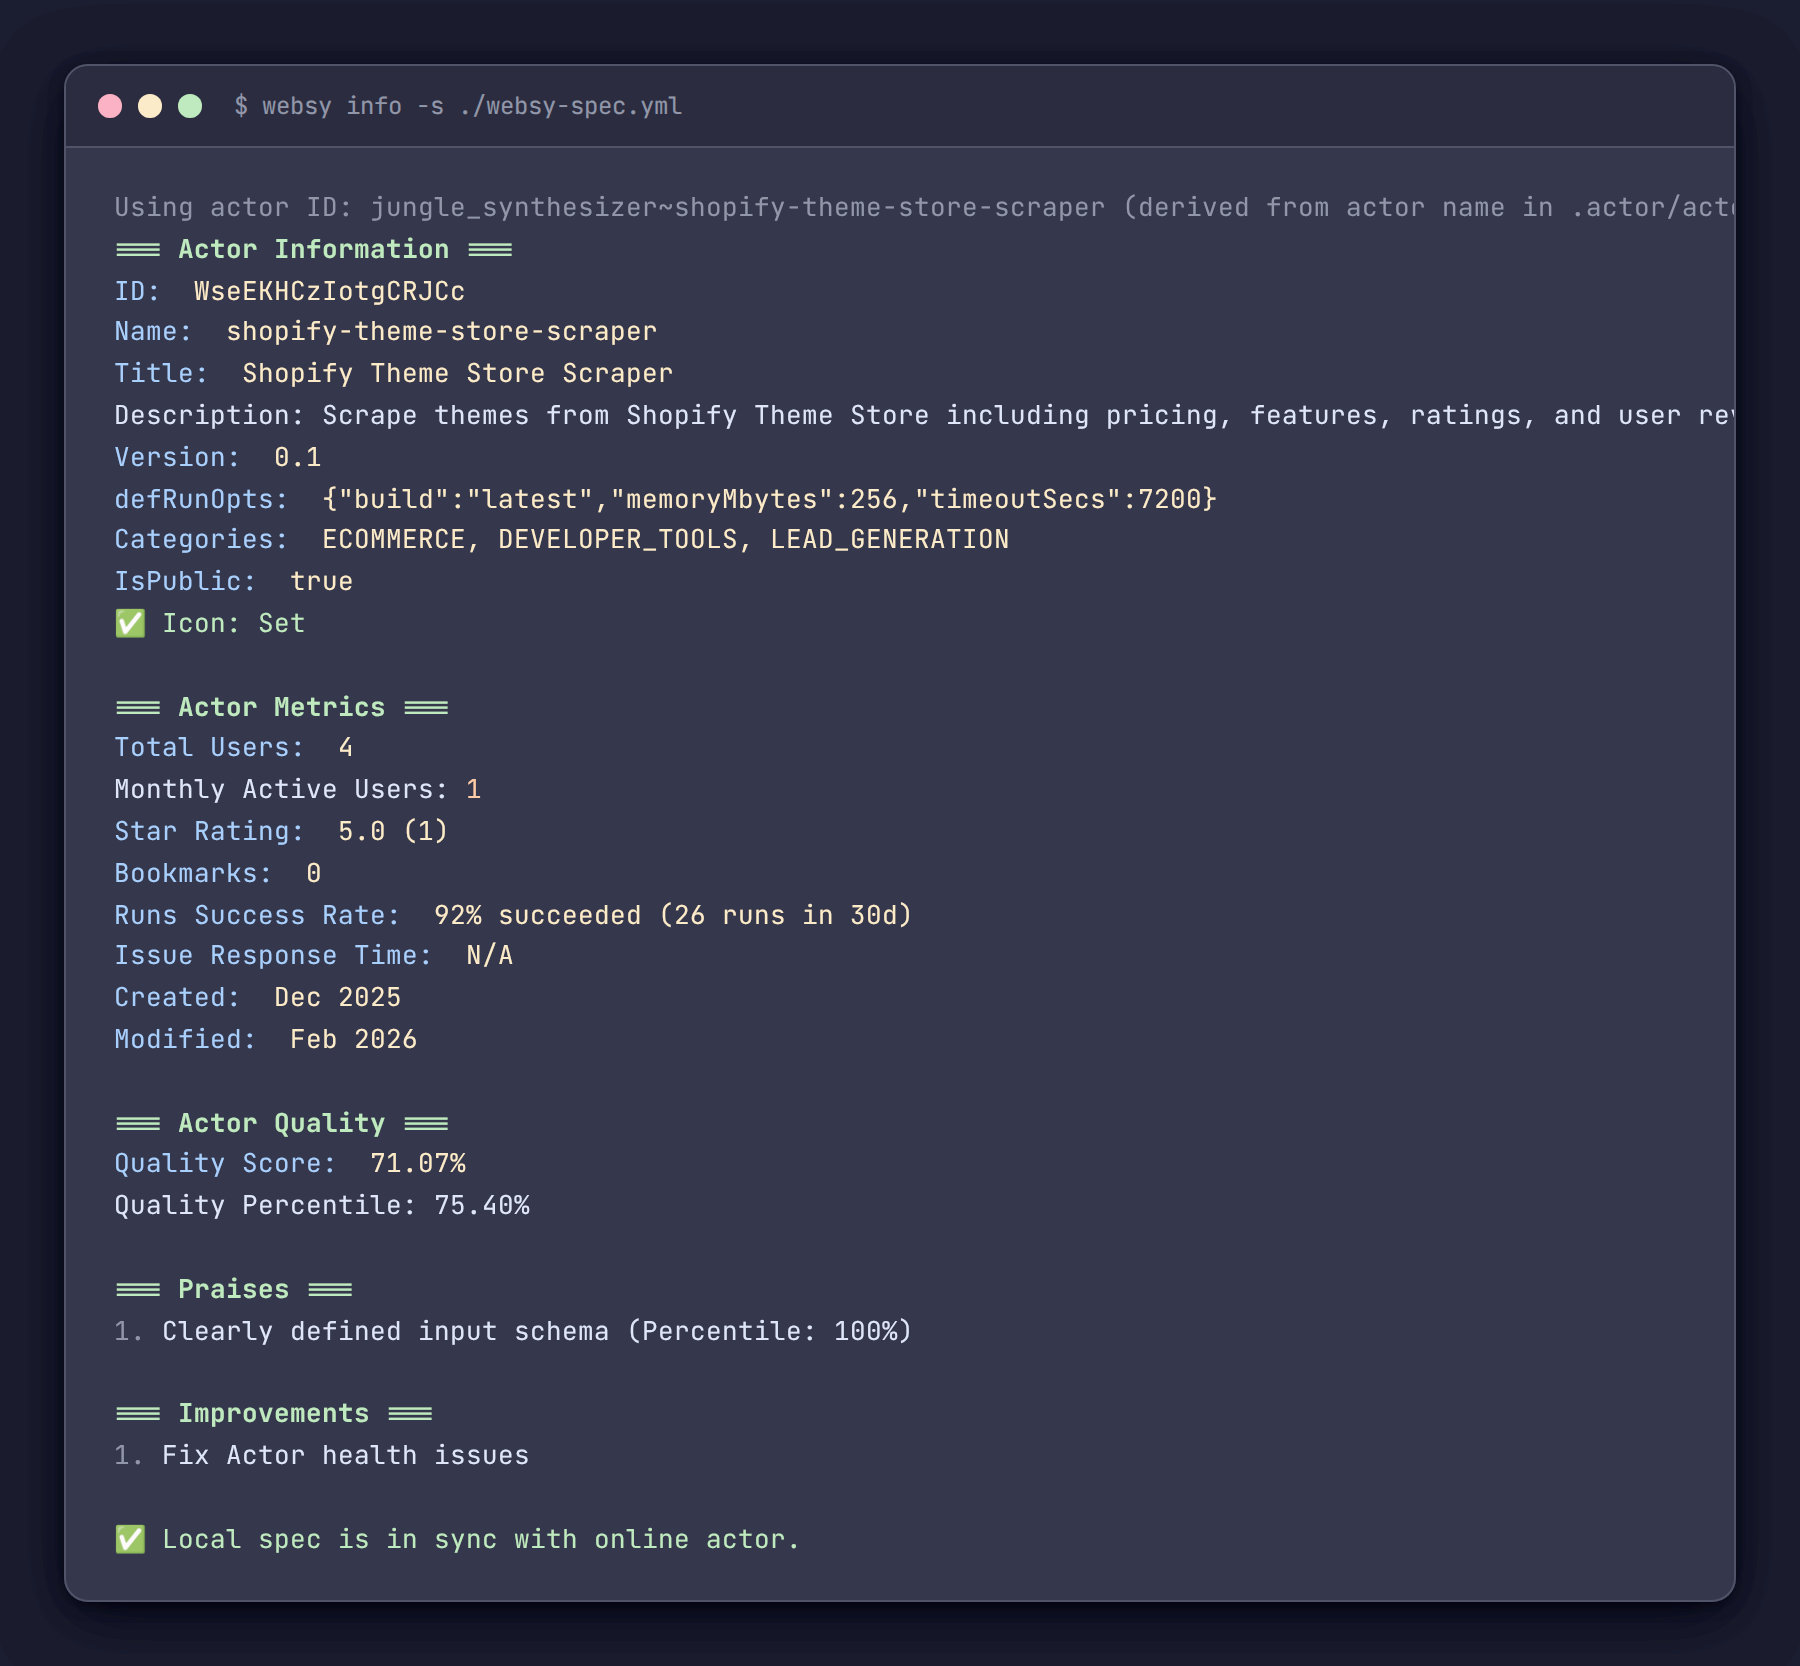Screen dimensions: 1800x1666
Task: Click the Modified: label
Action: pos(186,1039)
